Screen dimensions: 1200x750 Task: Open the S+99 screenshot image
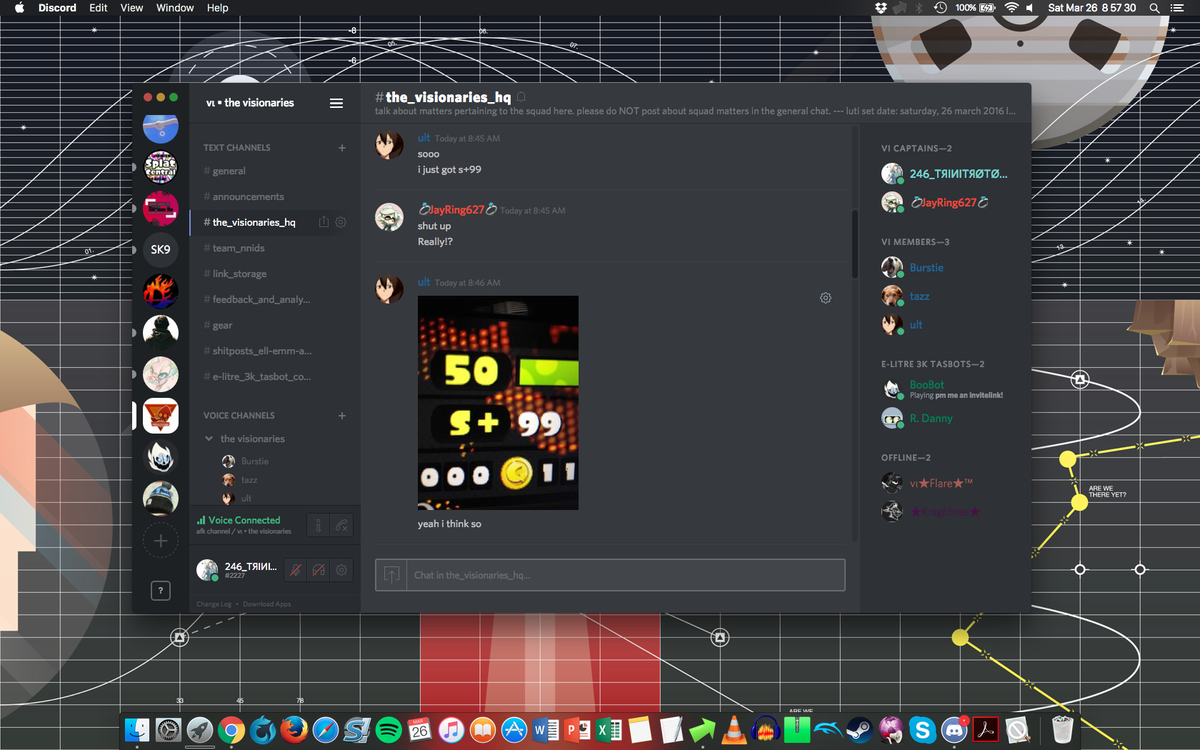click(498, 403)
